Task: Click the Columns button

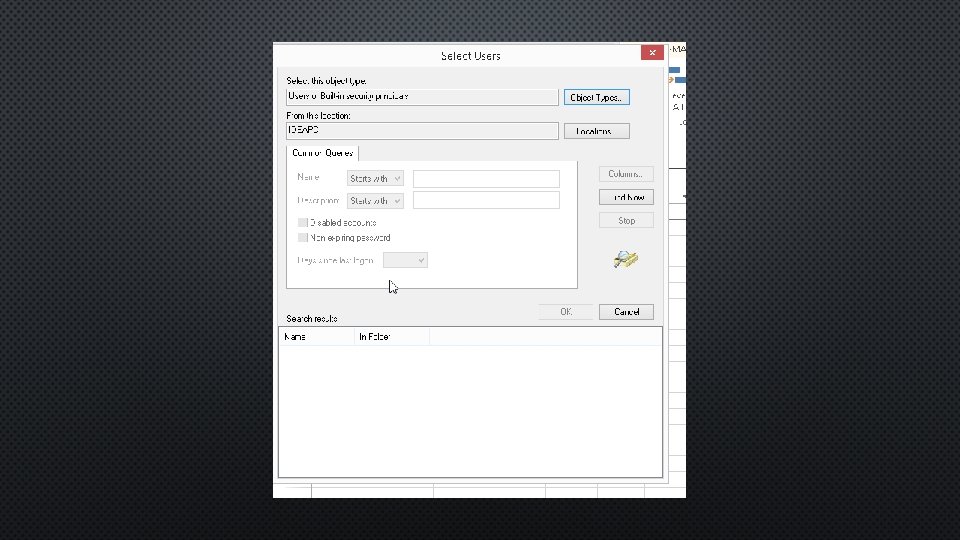Action: [x=626, y=174]
